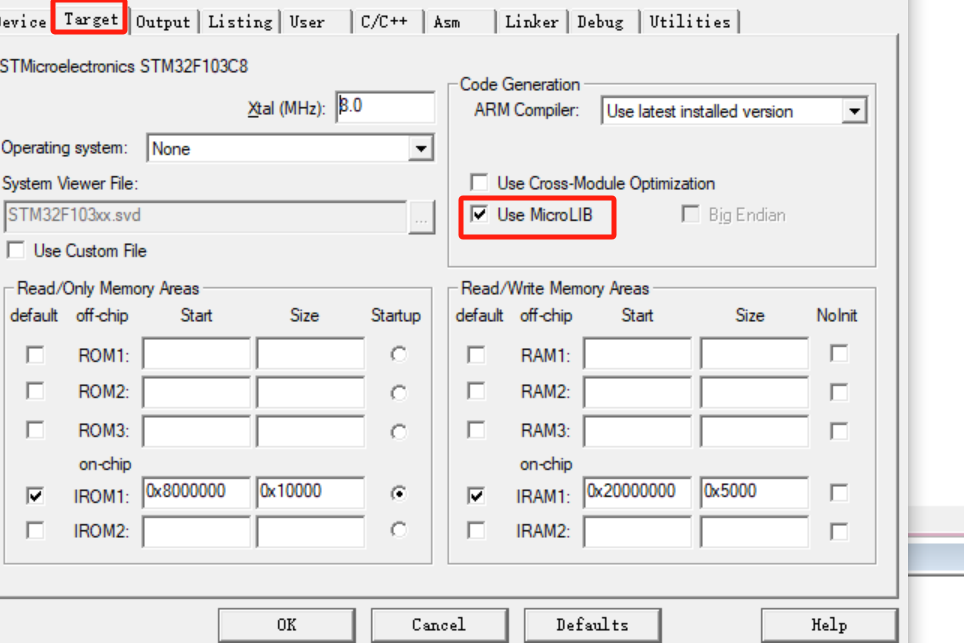Screen dimensions: 964x643
Task: Enable NoInit for RAM1
Action: tap(839, 353)
